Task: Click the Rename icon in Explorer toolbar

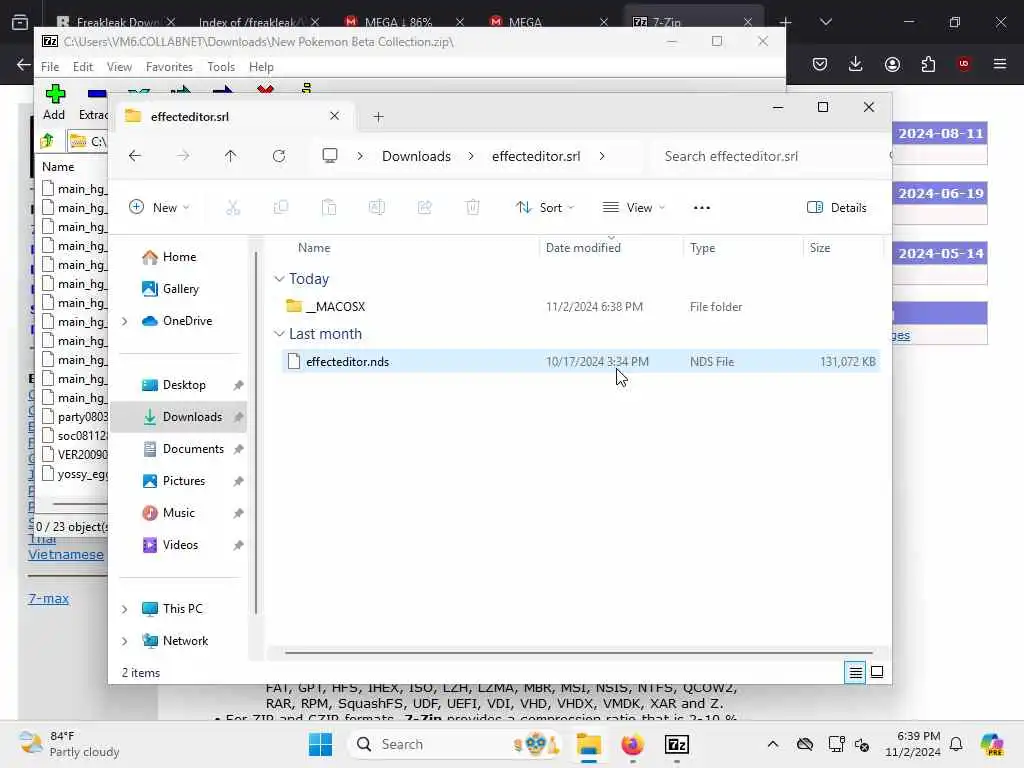Action: 377,208
